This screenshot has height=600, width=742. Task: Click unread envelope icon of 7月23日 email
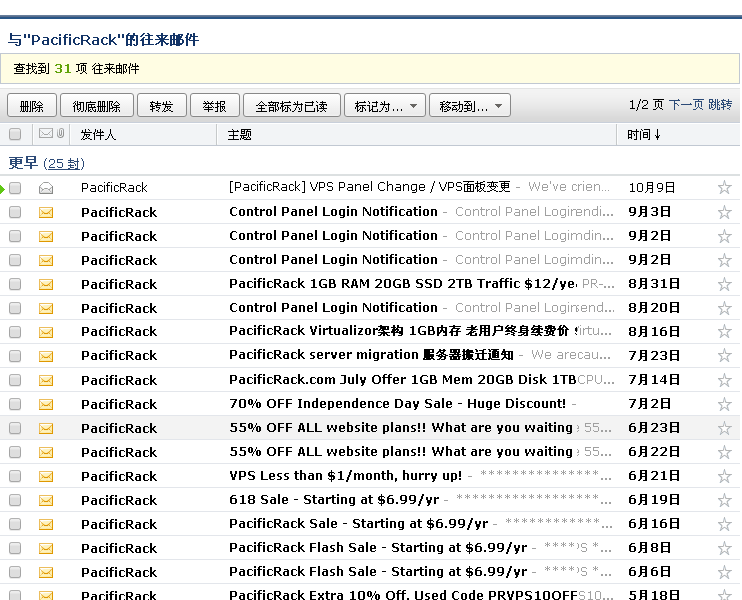[46, 356]
